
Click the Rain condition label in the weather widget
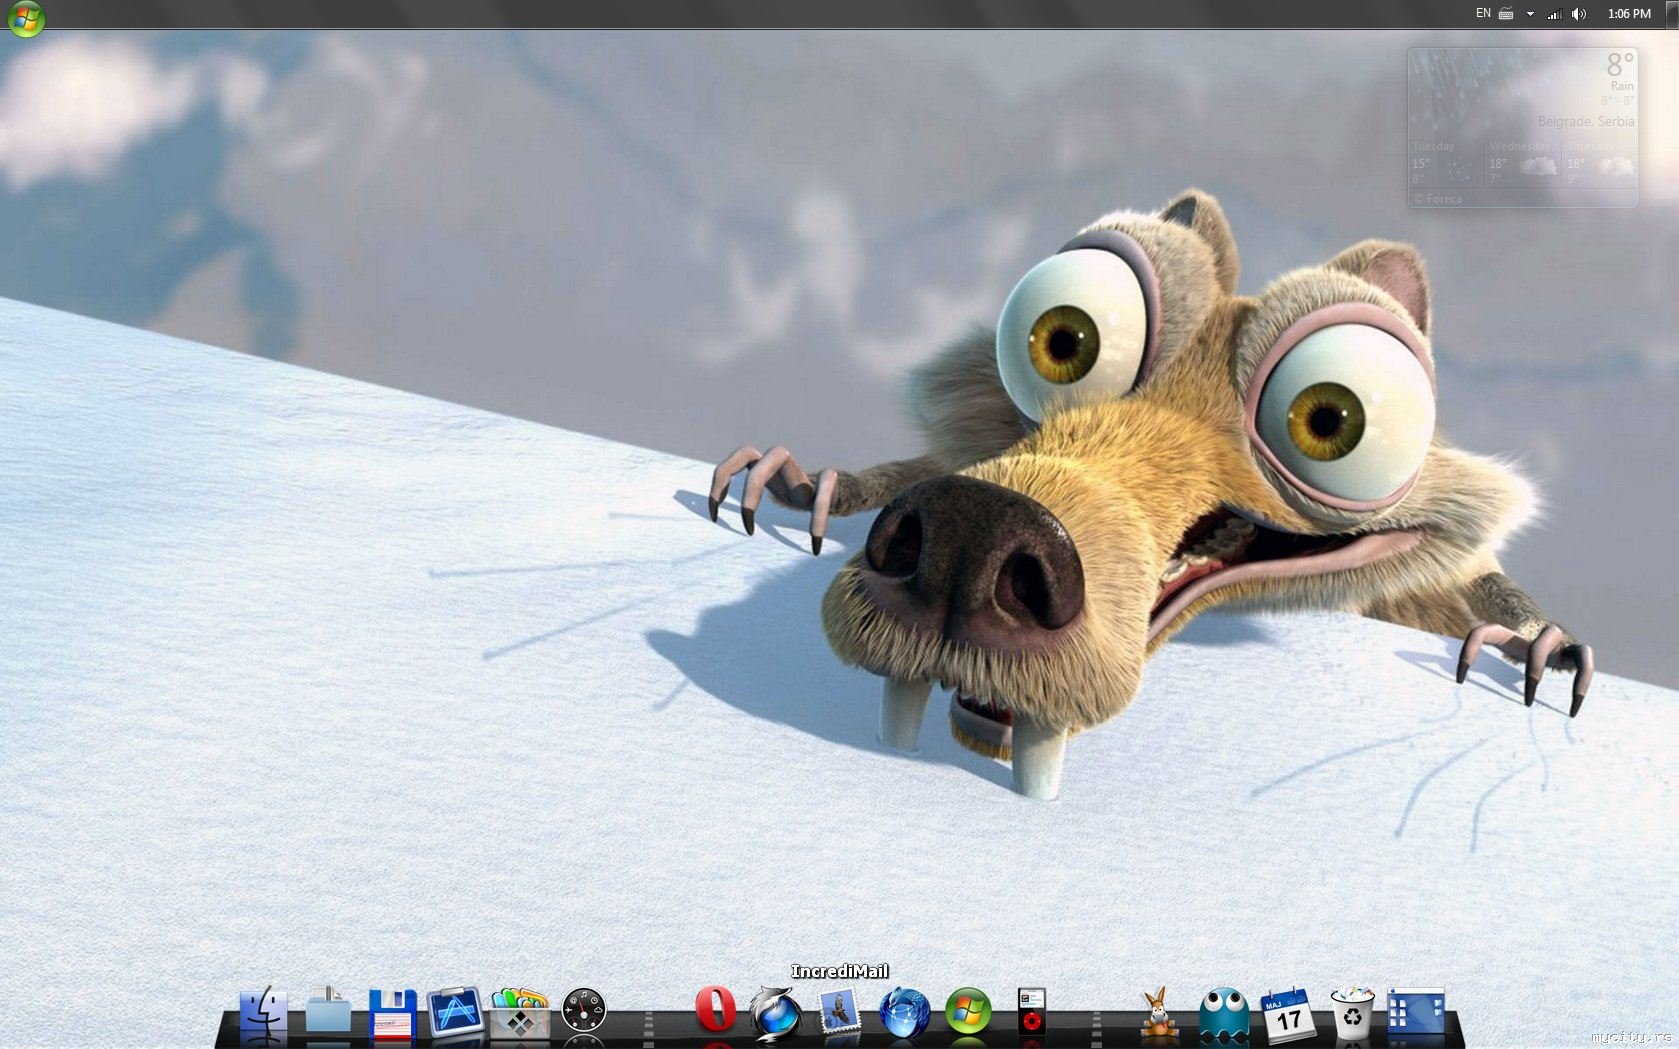tap(1622, 86)
